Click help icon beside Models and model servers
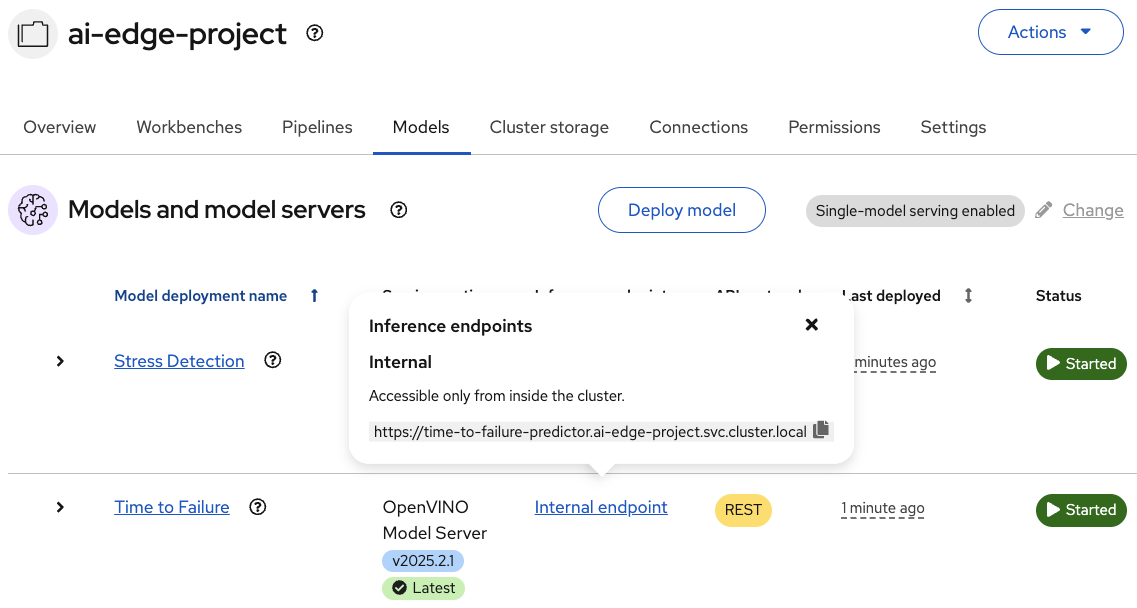Screen dimensions: 1137x608 [399, 210]
